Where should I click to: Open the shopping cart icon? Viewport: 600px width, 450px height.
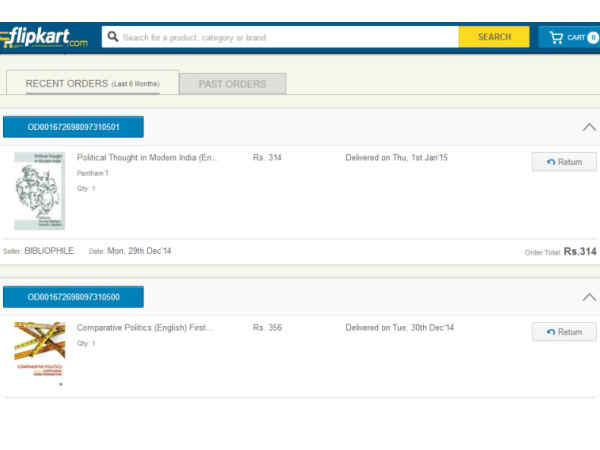pos(555,37)
